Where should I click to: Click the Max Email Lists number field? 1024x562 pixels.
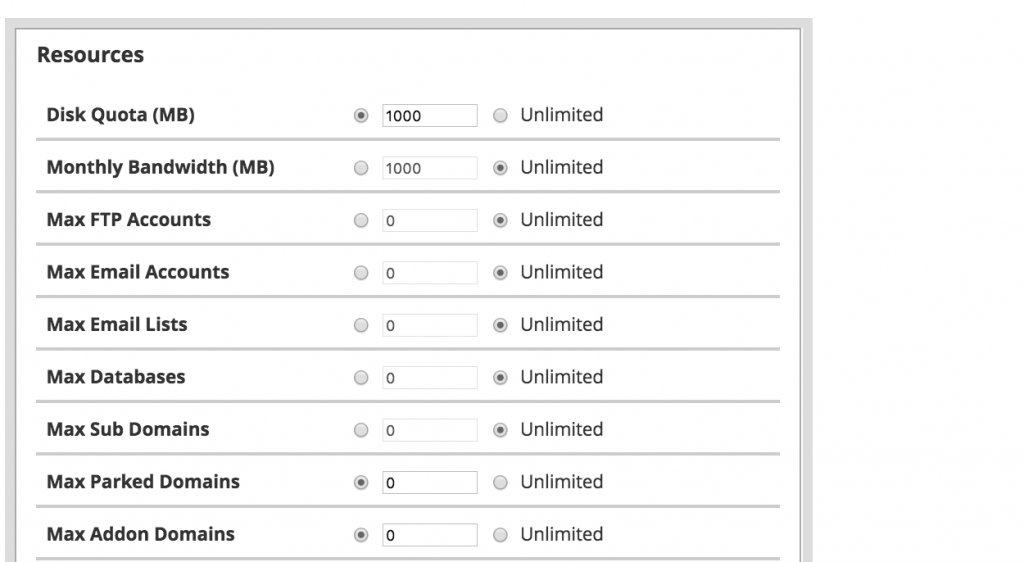coord(429,325)
